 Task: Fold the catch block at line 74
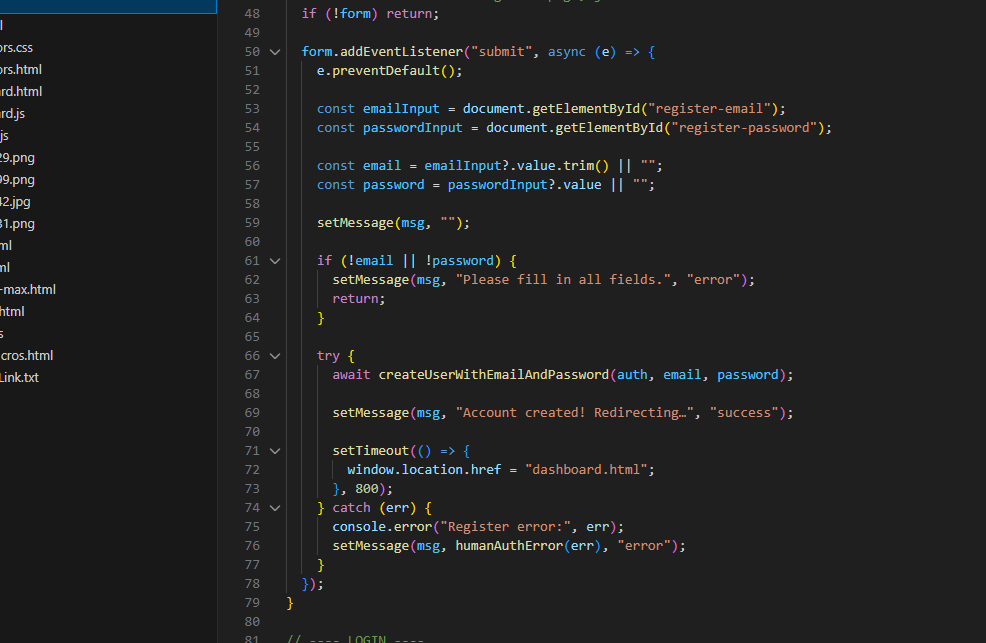point(276,508)
